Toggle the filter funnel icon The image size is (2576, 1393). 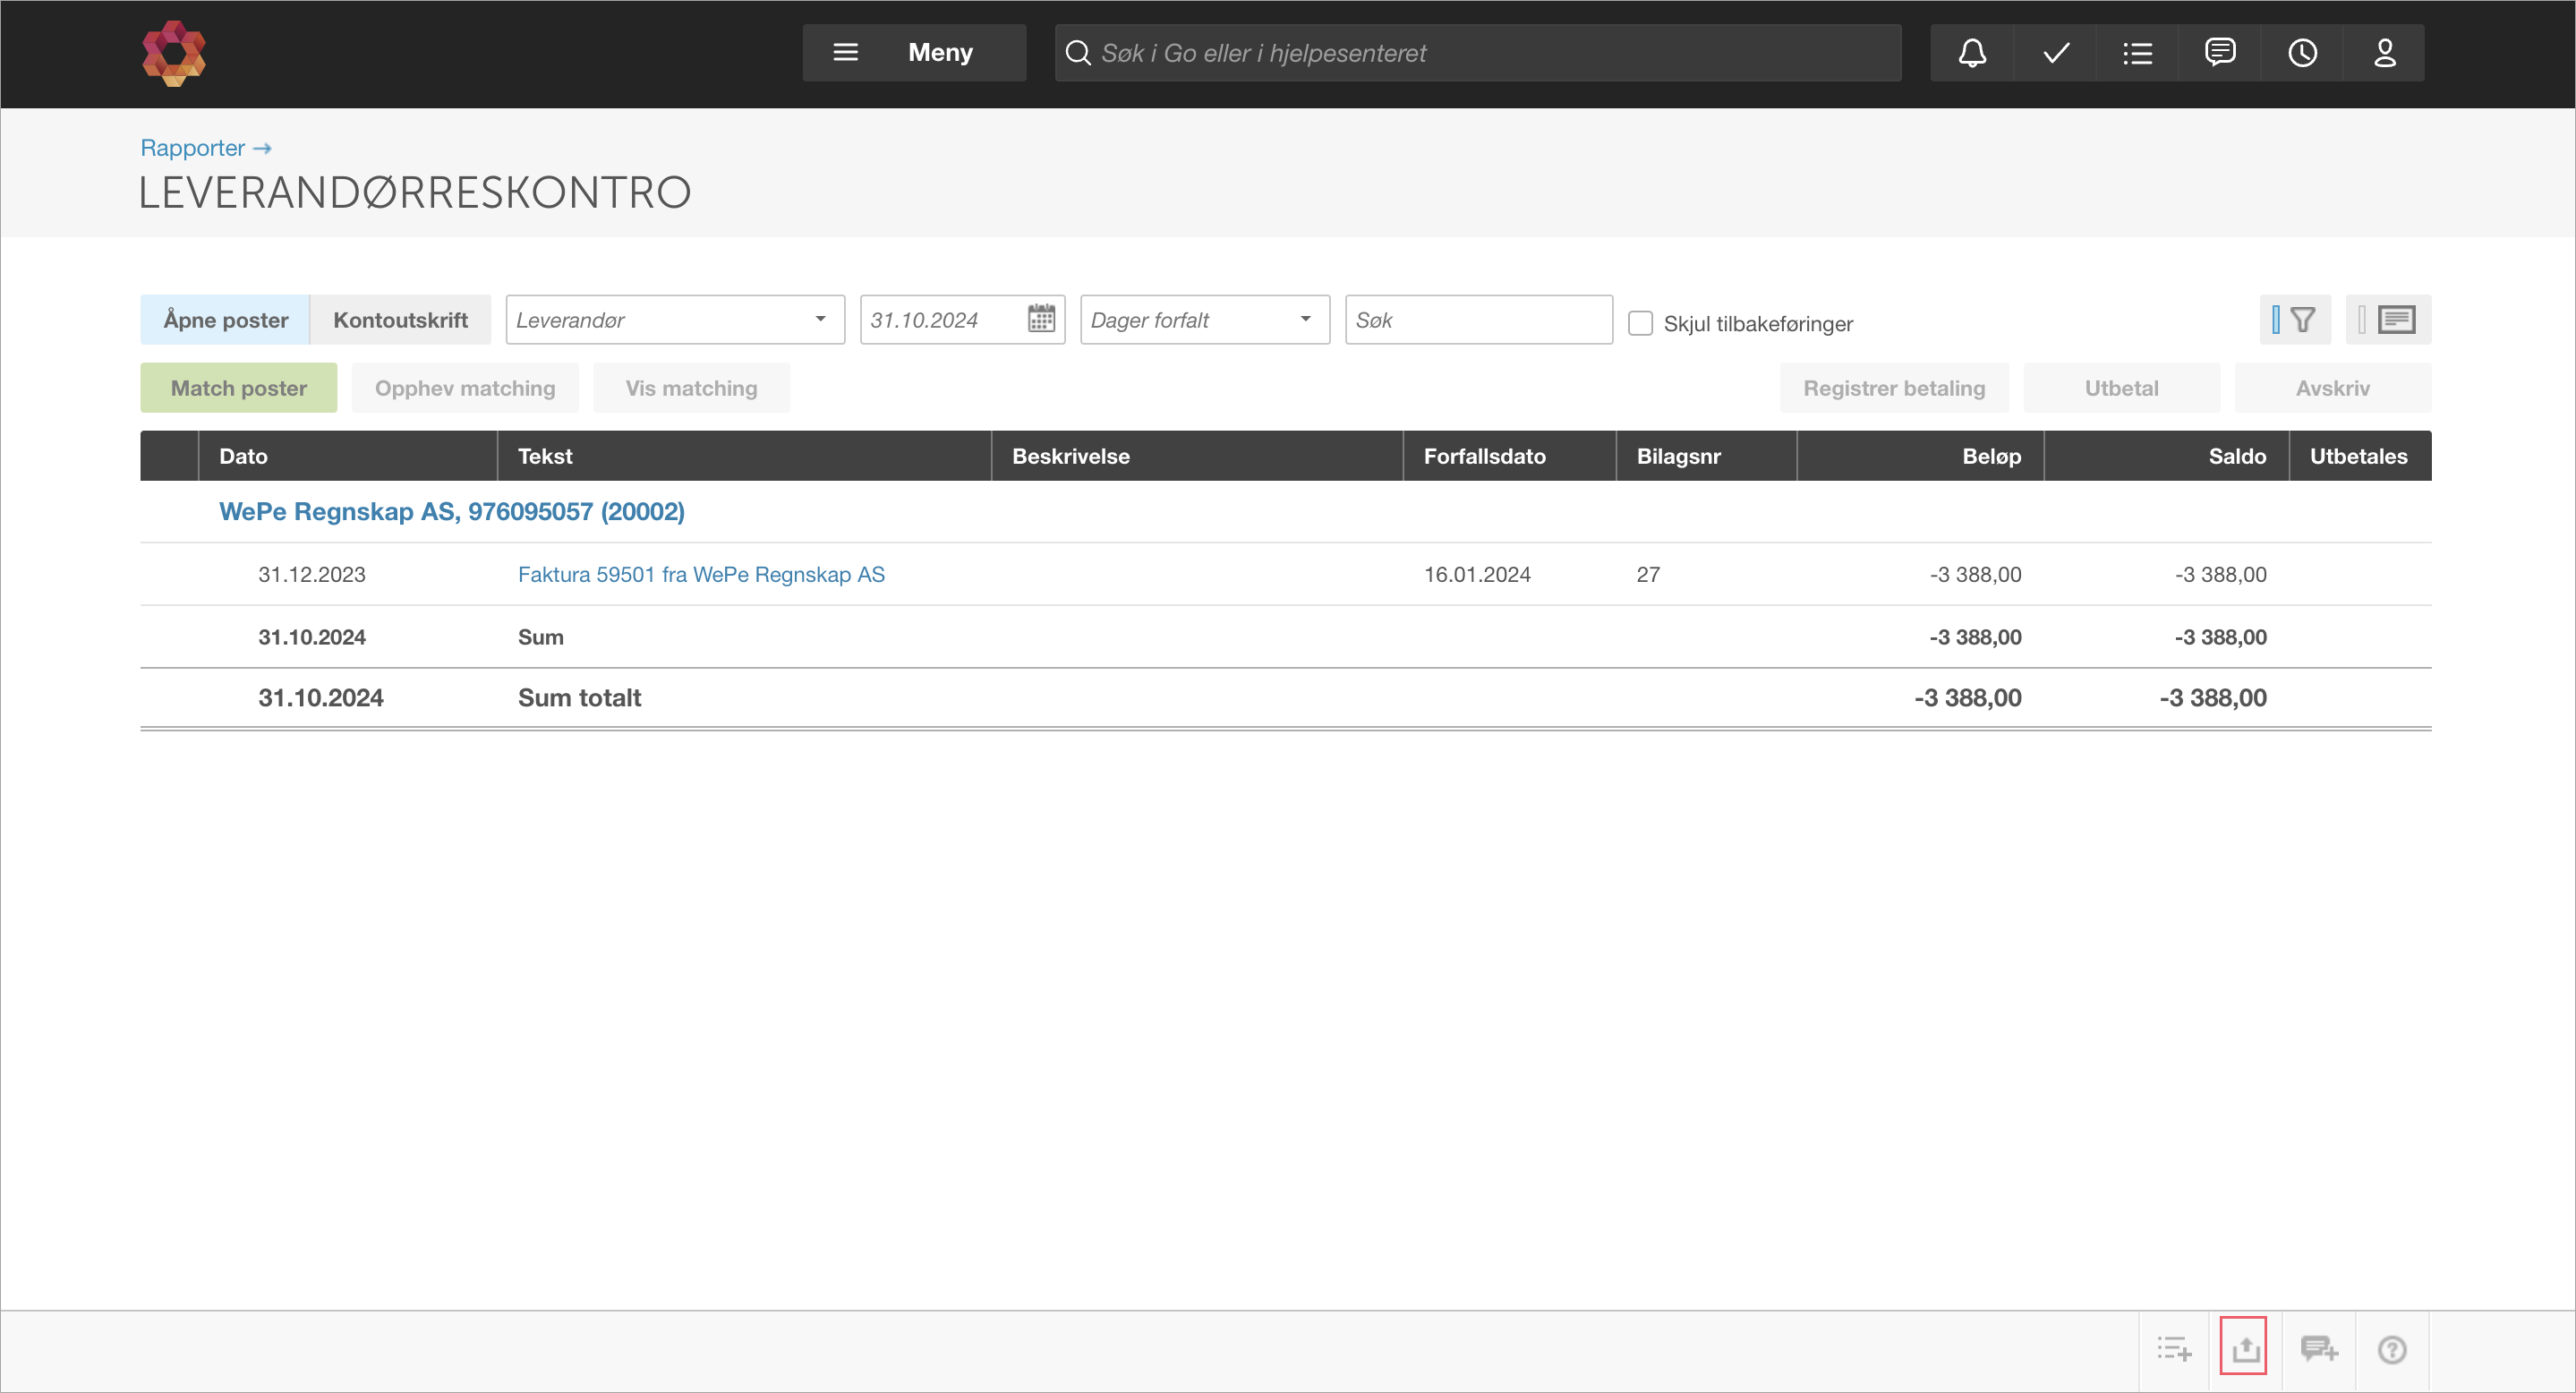(2295, 320)
